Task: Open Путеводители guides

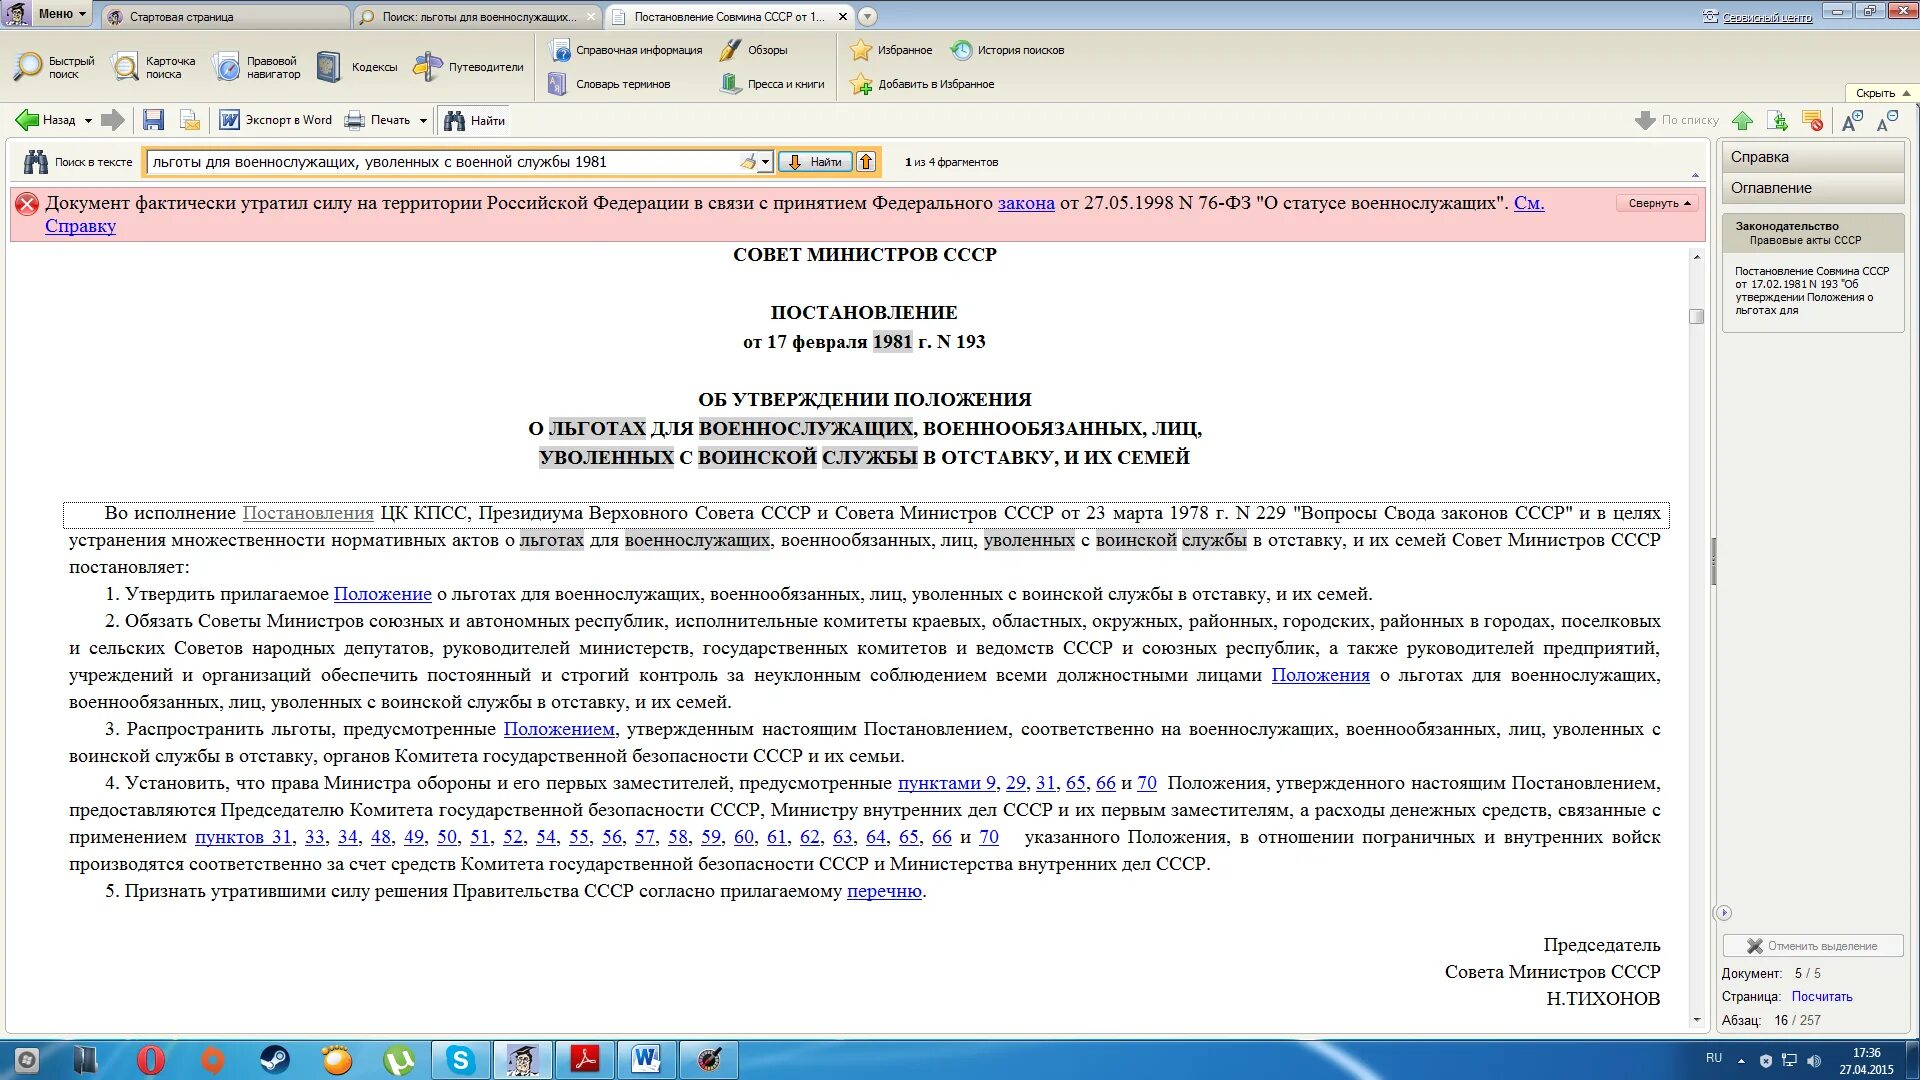Action: click(468, 67)
